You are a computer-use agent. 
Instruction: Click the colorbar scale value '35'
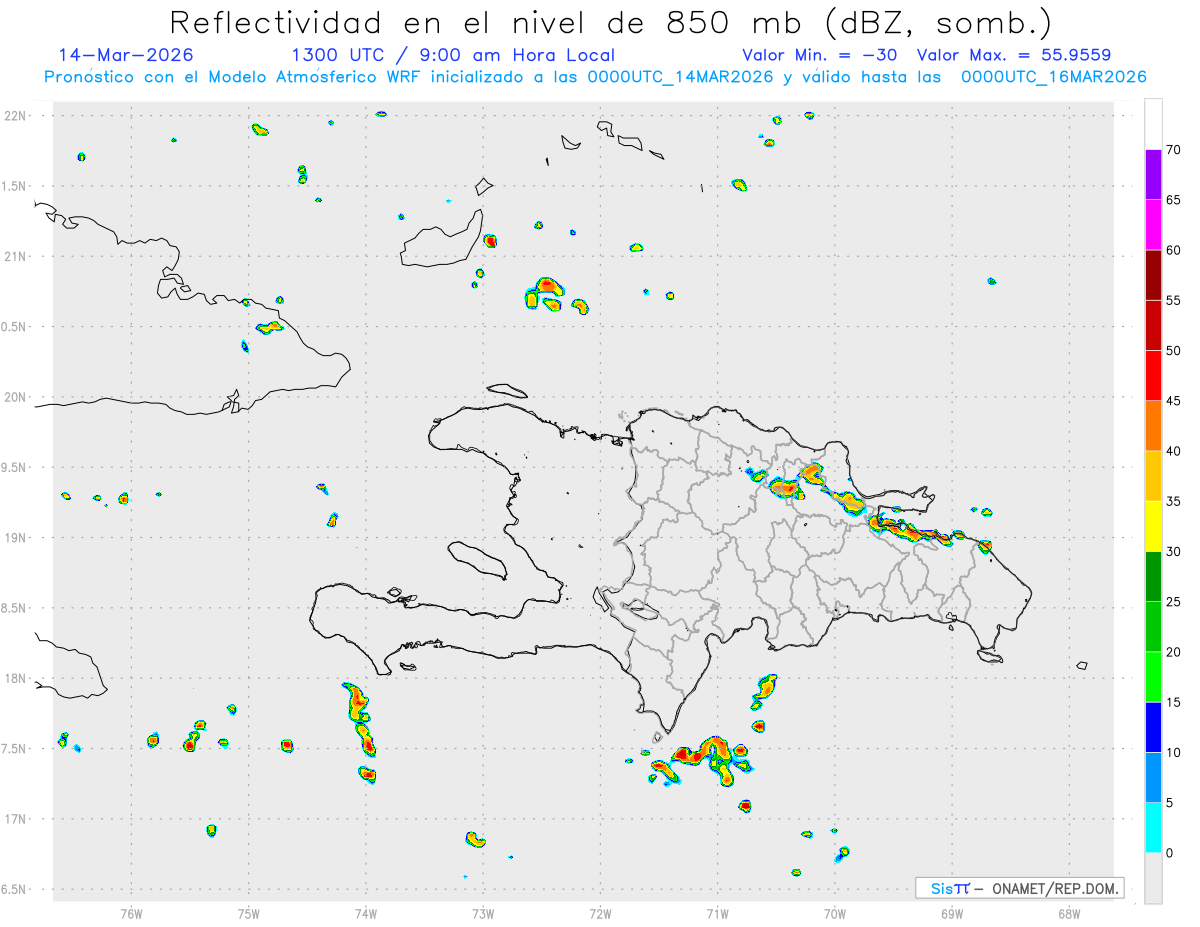[x=1174, y=501]
